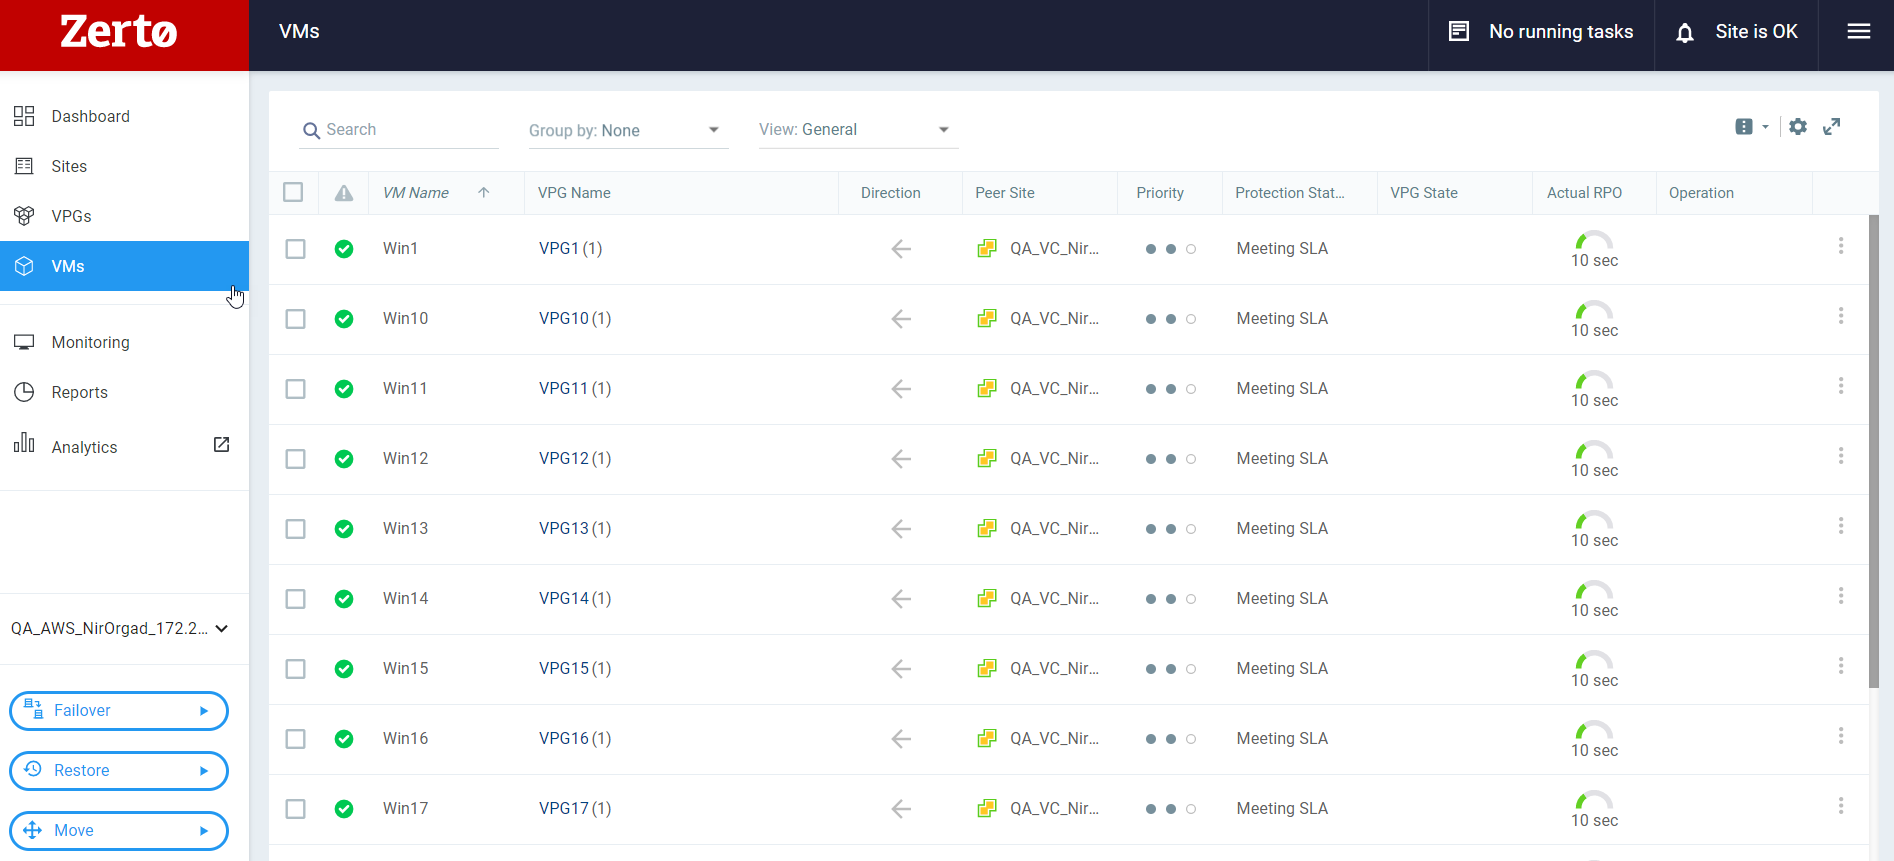Open the View: General dropdown
The height and width of the screenshot is (861, 1894).
click(858, 130)
